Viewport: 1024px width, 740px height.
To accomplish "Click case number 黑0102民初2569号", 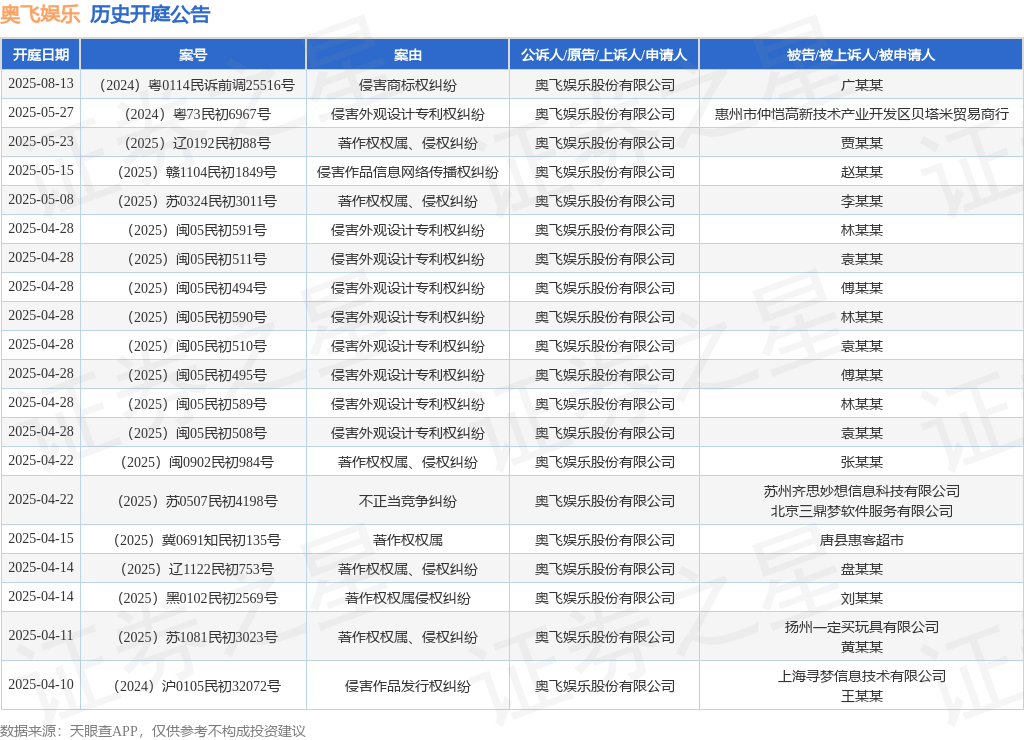I will [197, 598].
